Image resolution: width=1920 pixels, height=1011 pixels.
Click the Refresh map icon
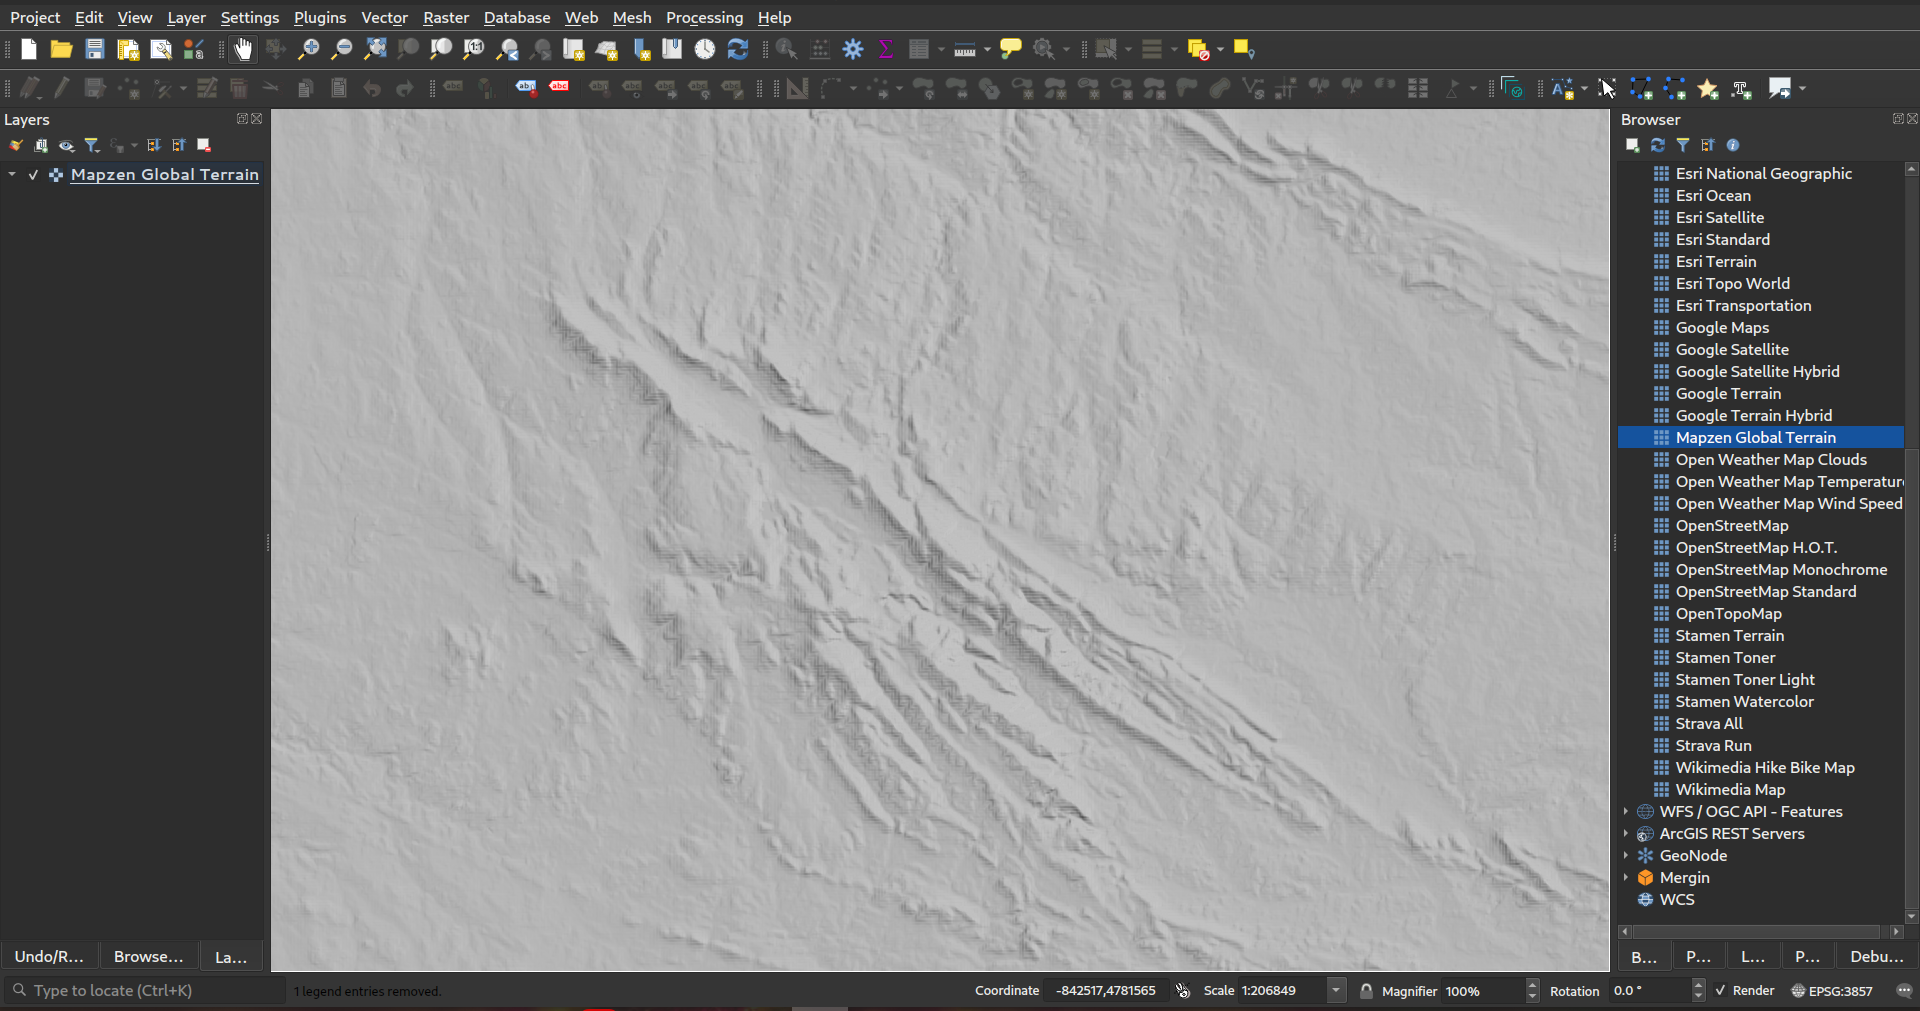pos(738,49)
